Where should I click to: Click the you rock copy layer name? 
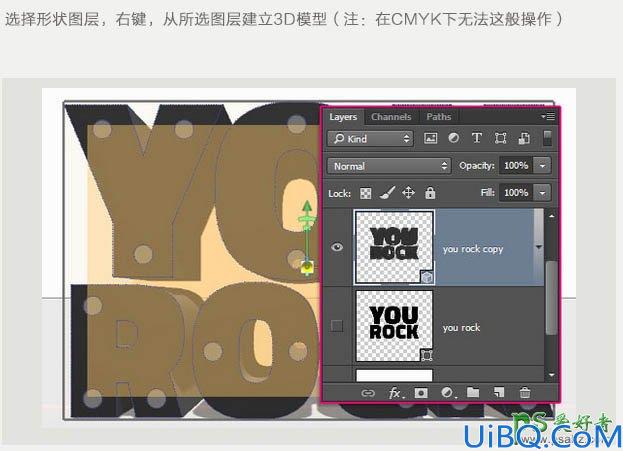coord(473,249)
